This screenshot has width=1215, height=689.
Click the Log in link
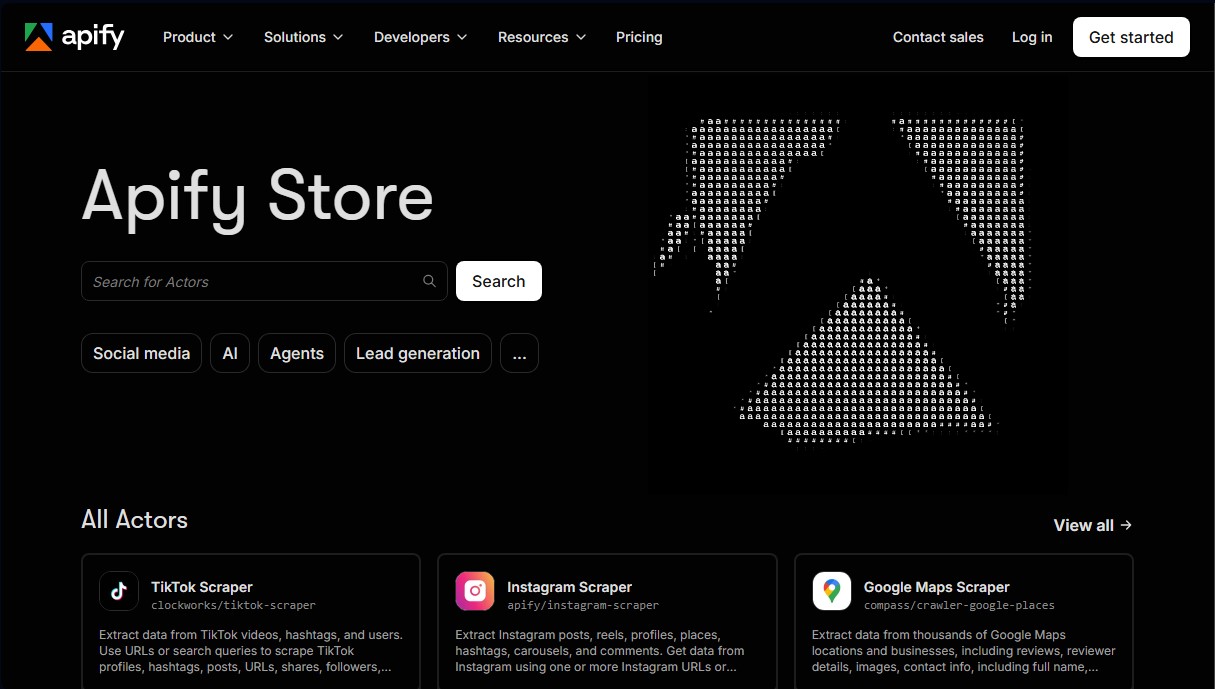click(x=1032, y=37)
